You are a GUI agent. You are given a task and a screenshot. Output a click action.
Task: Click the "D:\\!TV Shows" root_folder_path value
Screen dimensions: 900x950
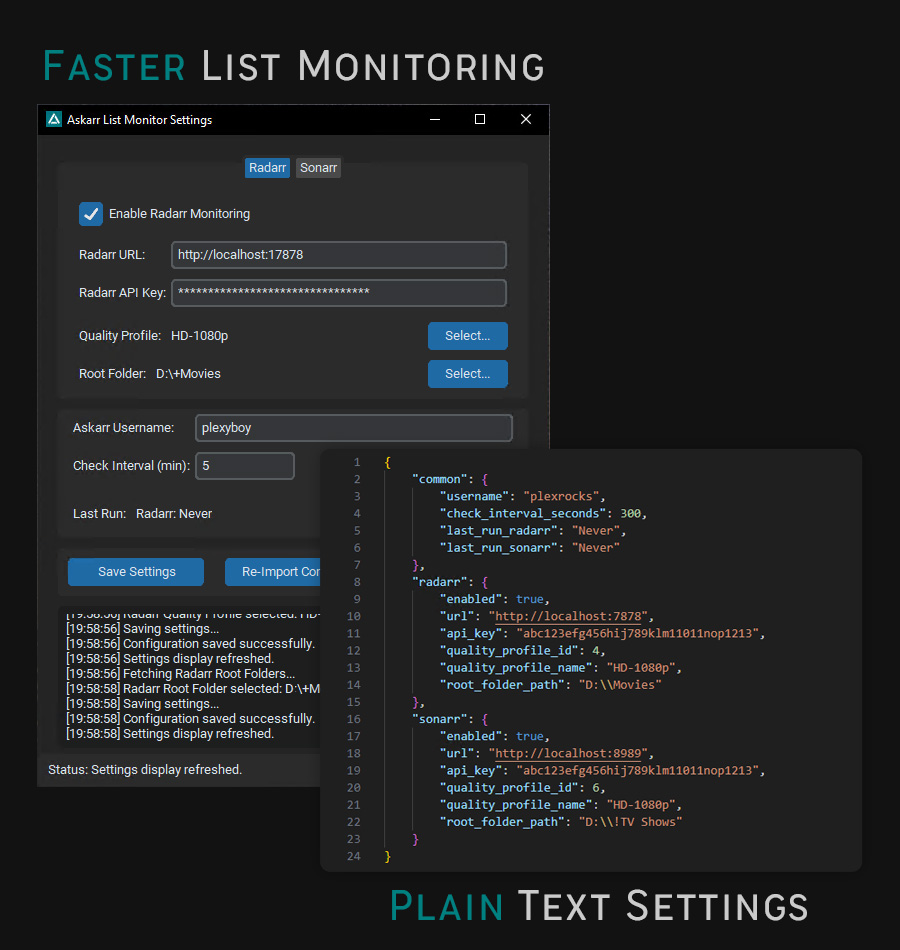[630, 822]
